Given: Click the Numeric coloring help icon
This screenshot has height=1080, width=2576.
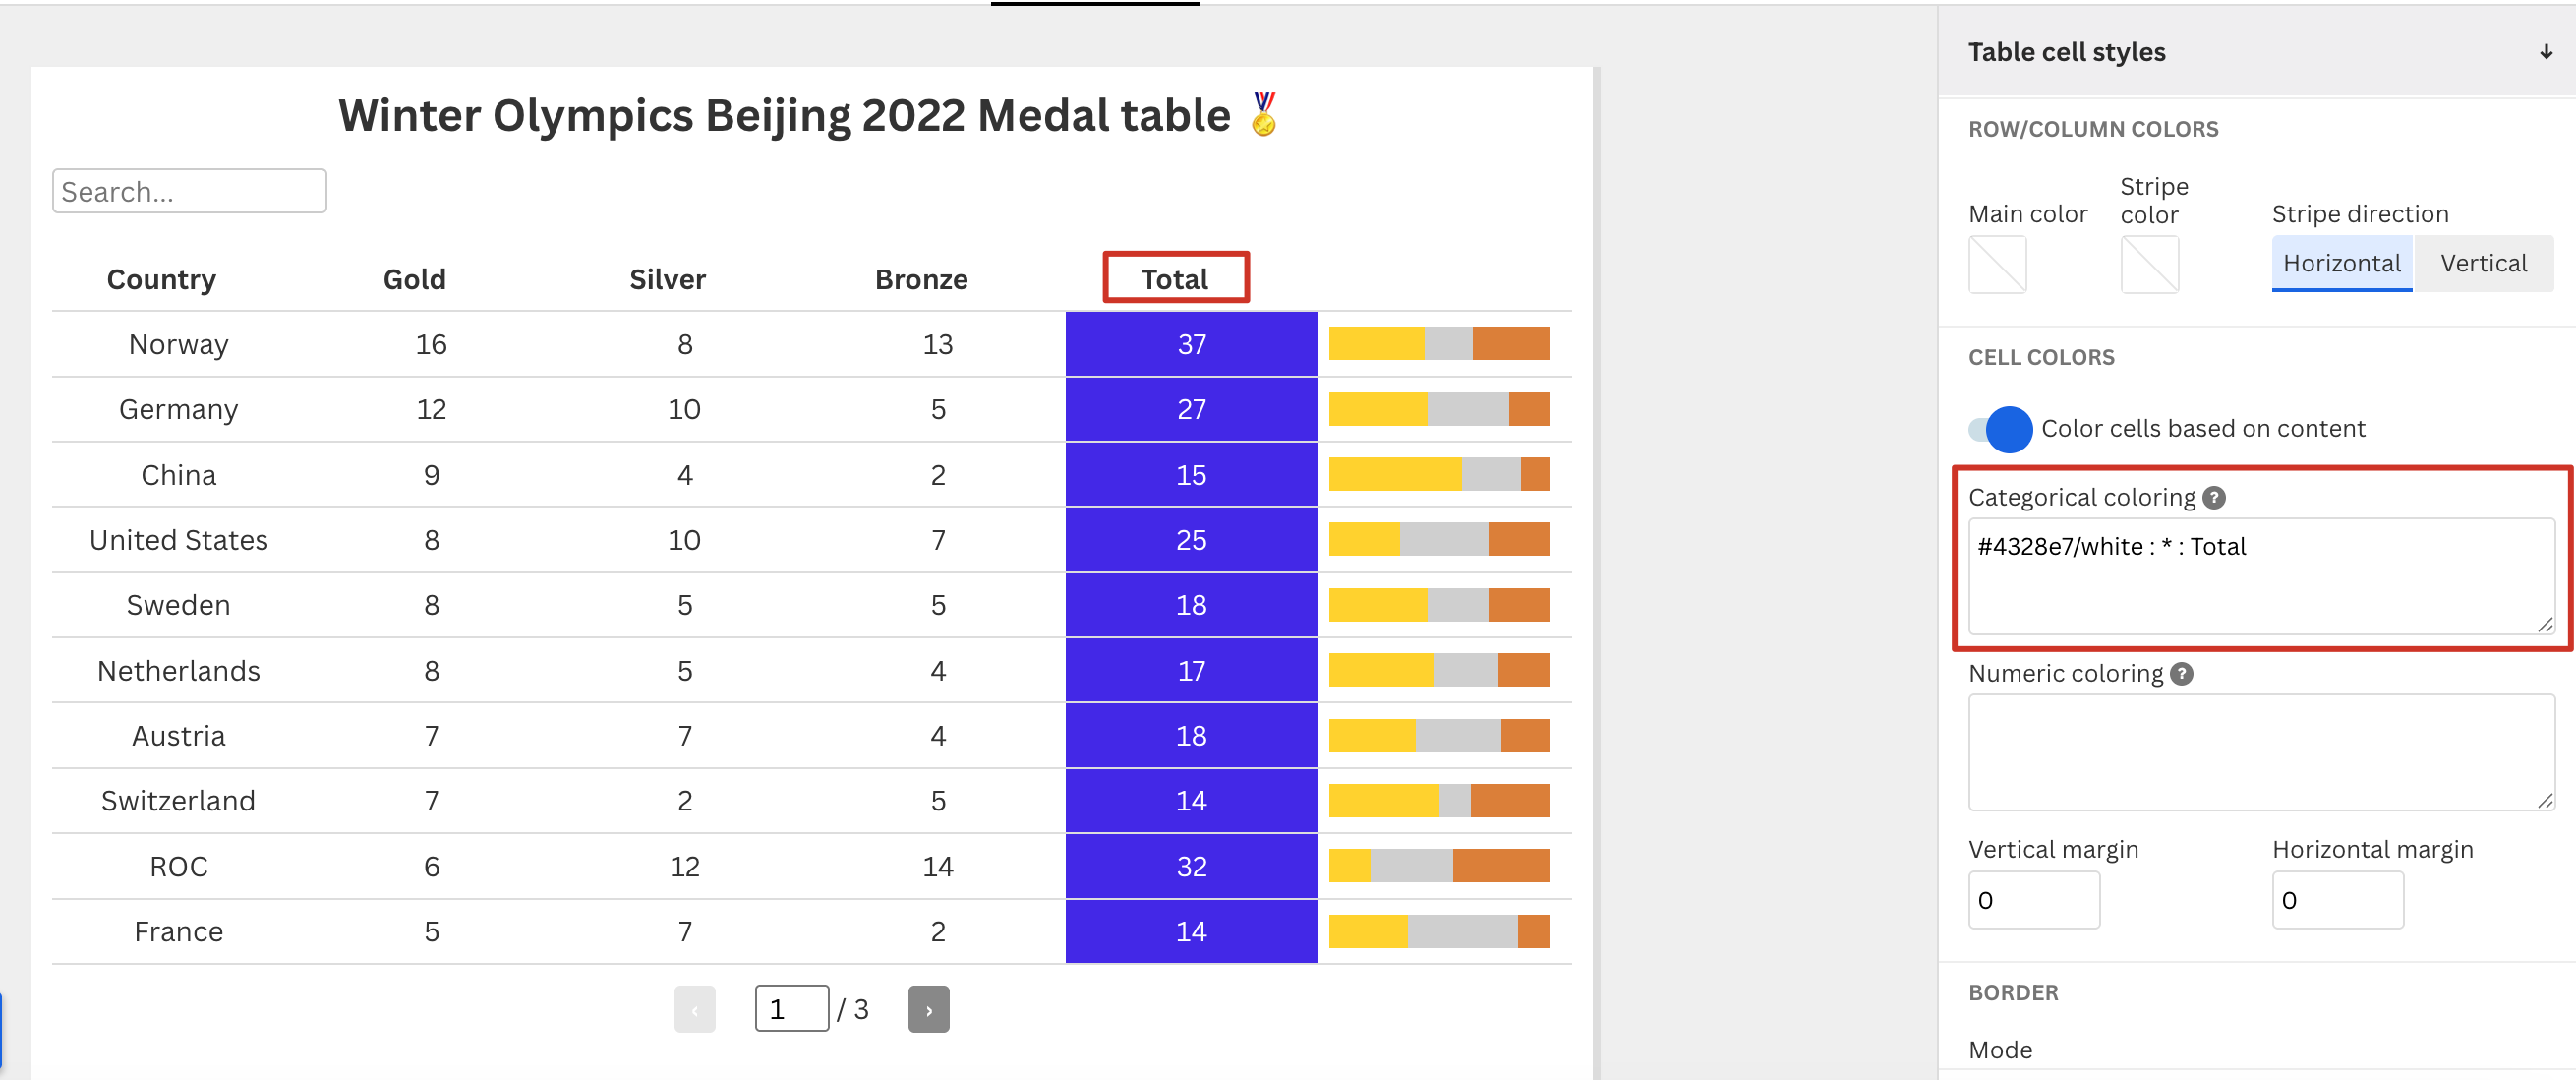Looking at the screenshot, I should click(2182, 674).
